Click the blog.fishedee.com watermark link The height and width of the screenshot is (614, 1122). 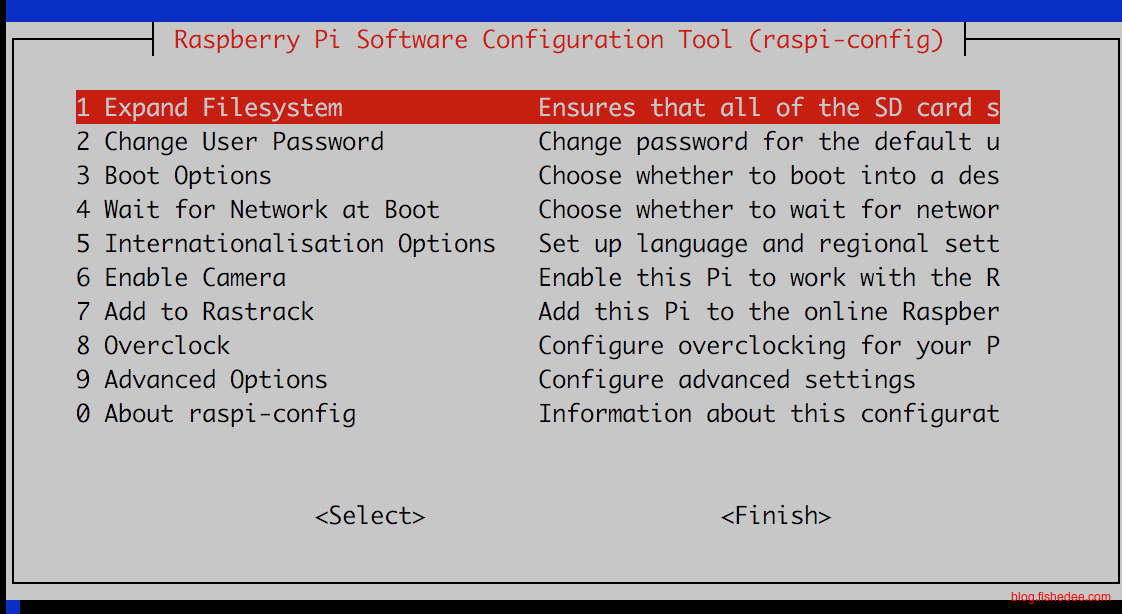(1060, 597)
